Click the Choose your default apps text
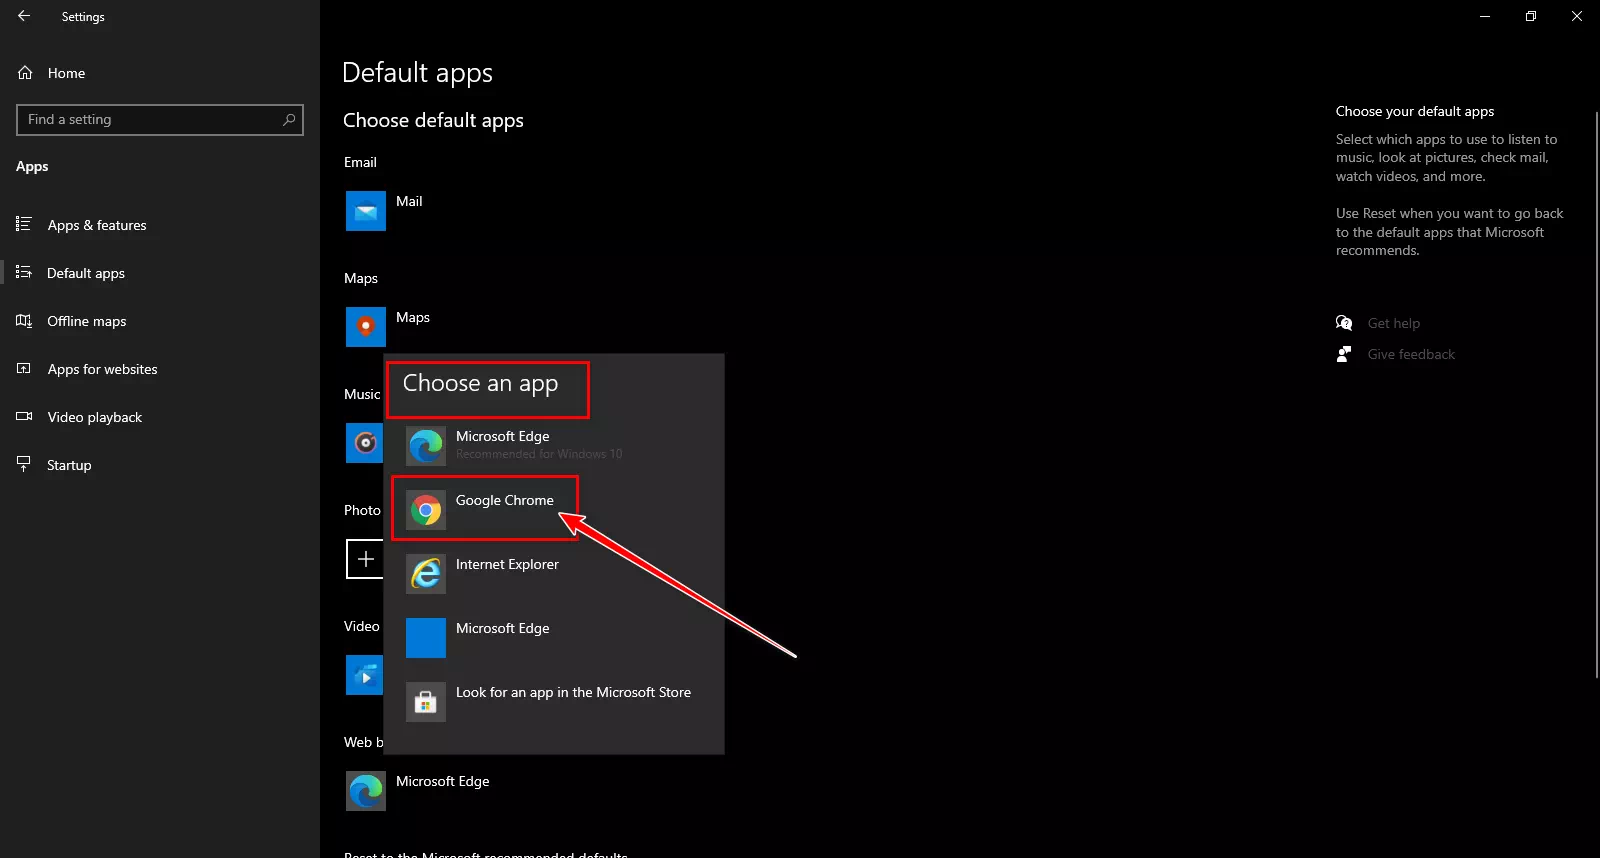The width and height of the screenshot is (1600, 858). click(1415, 111)
